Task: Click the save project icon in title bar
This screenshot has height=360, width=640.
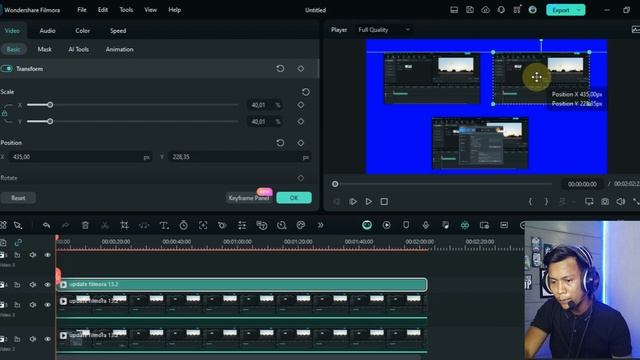Action: pos(470,10)
